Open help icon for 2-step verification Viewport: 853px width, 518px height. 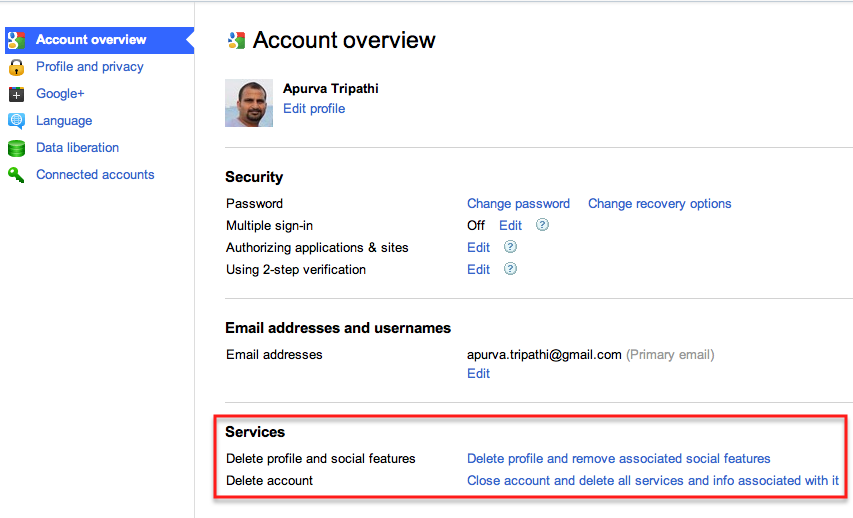pyautogui.click(x=510, y=269)
